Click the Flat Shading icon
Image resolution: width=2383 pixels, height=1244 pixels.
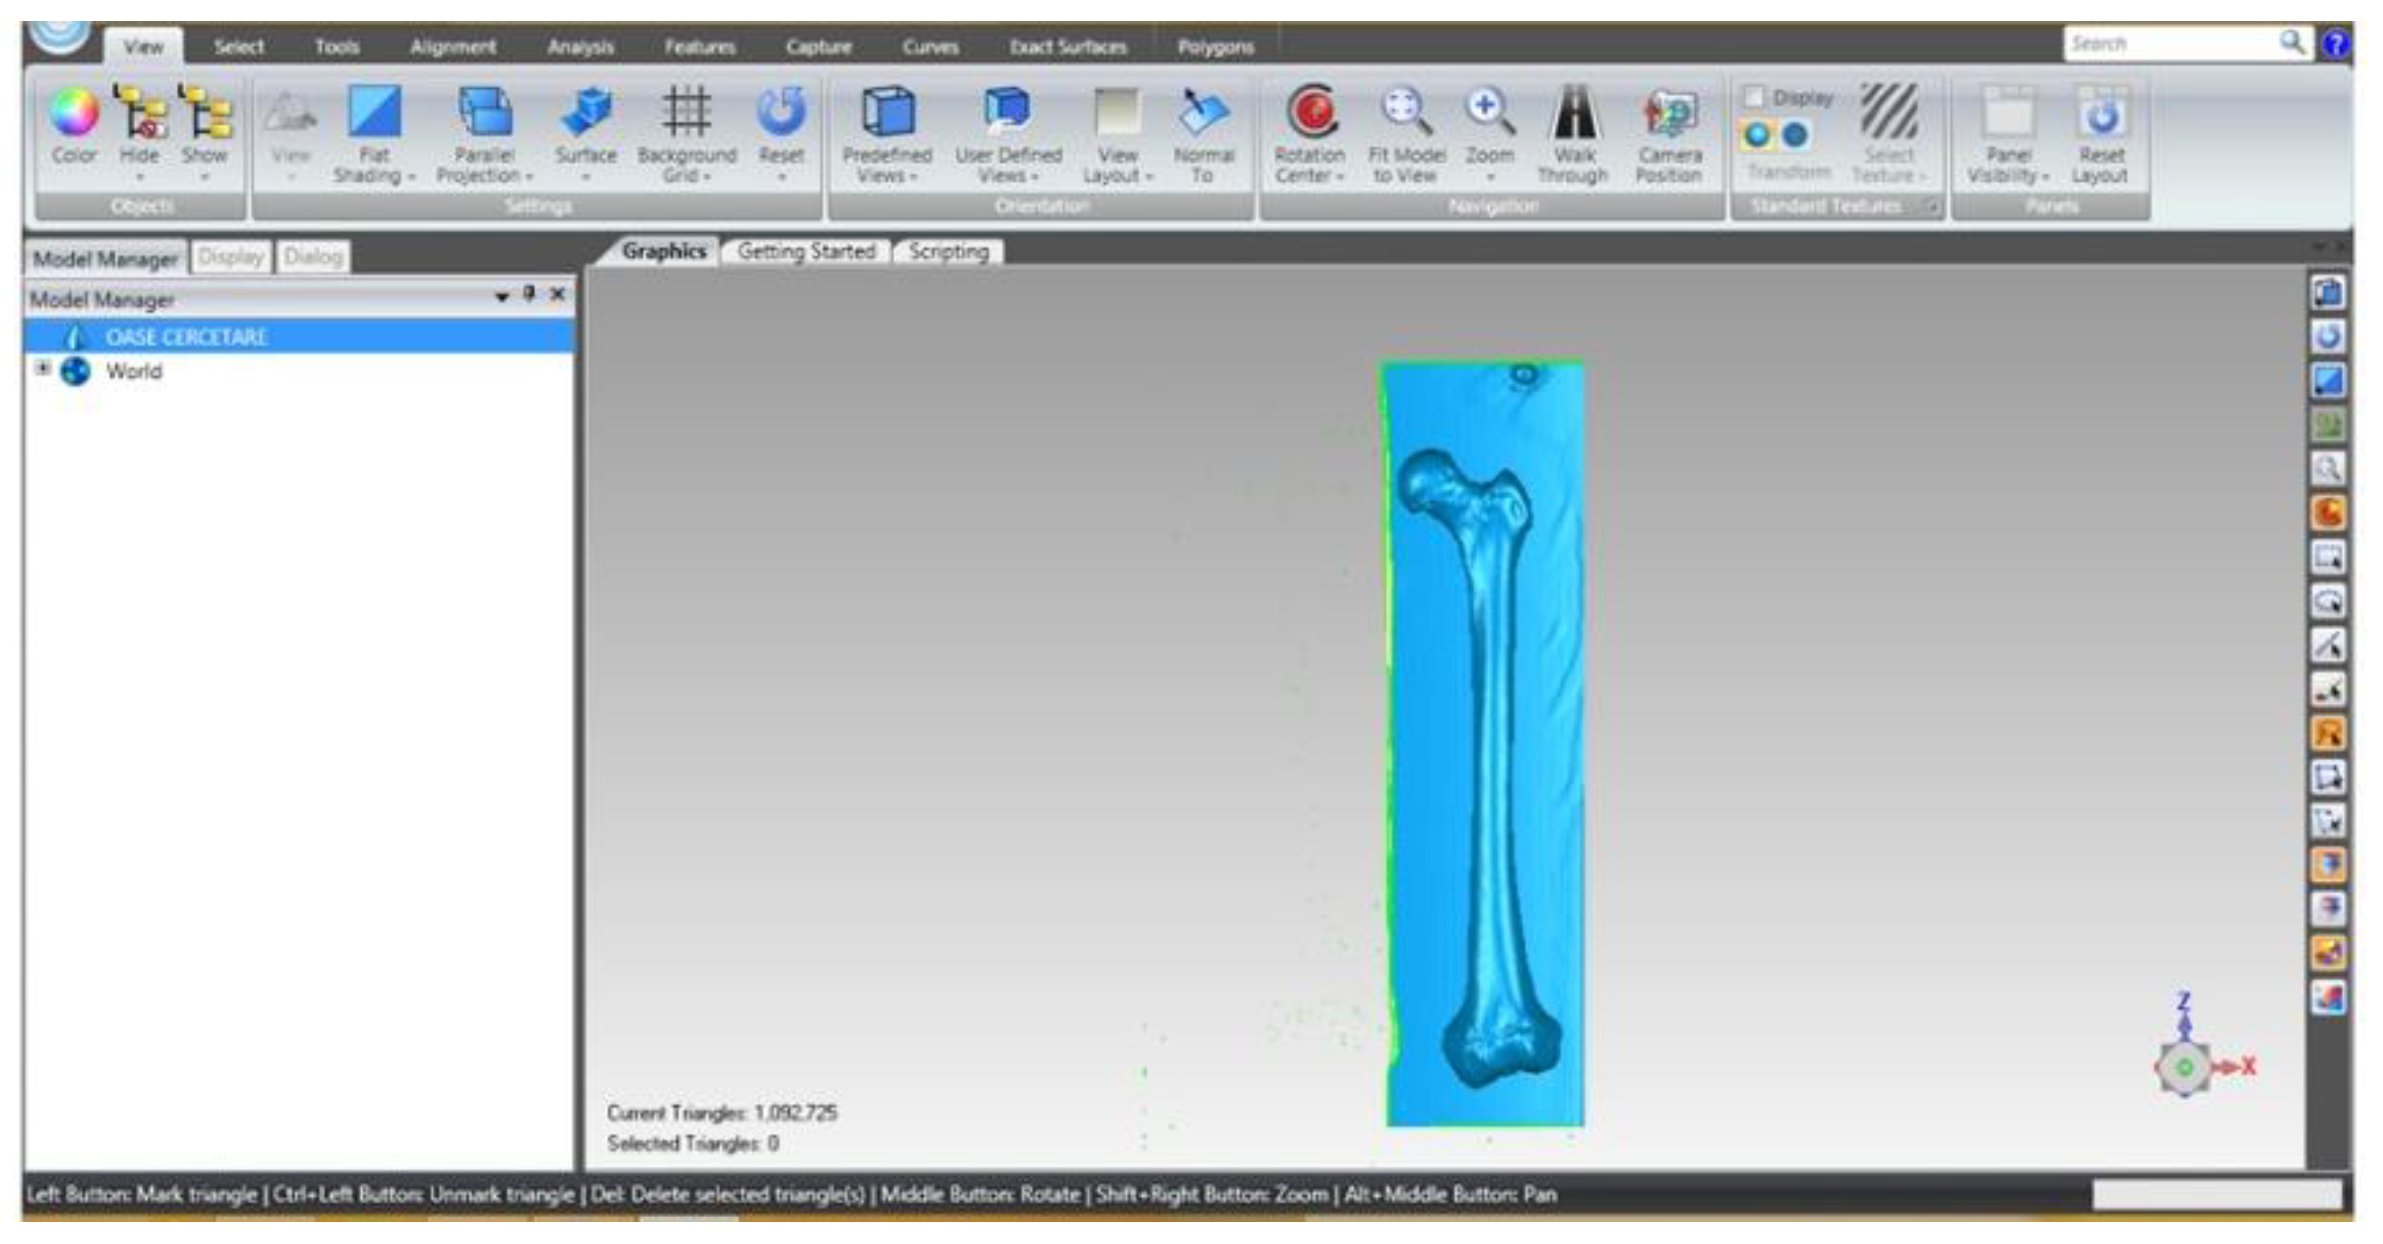tap(374, 112)
